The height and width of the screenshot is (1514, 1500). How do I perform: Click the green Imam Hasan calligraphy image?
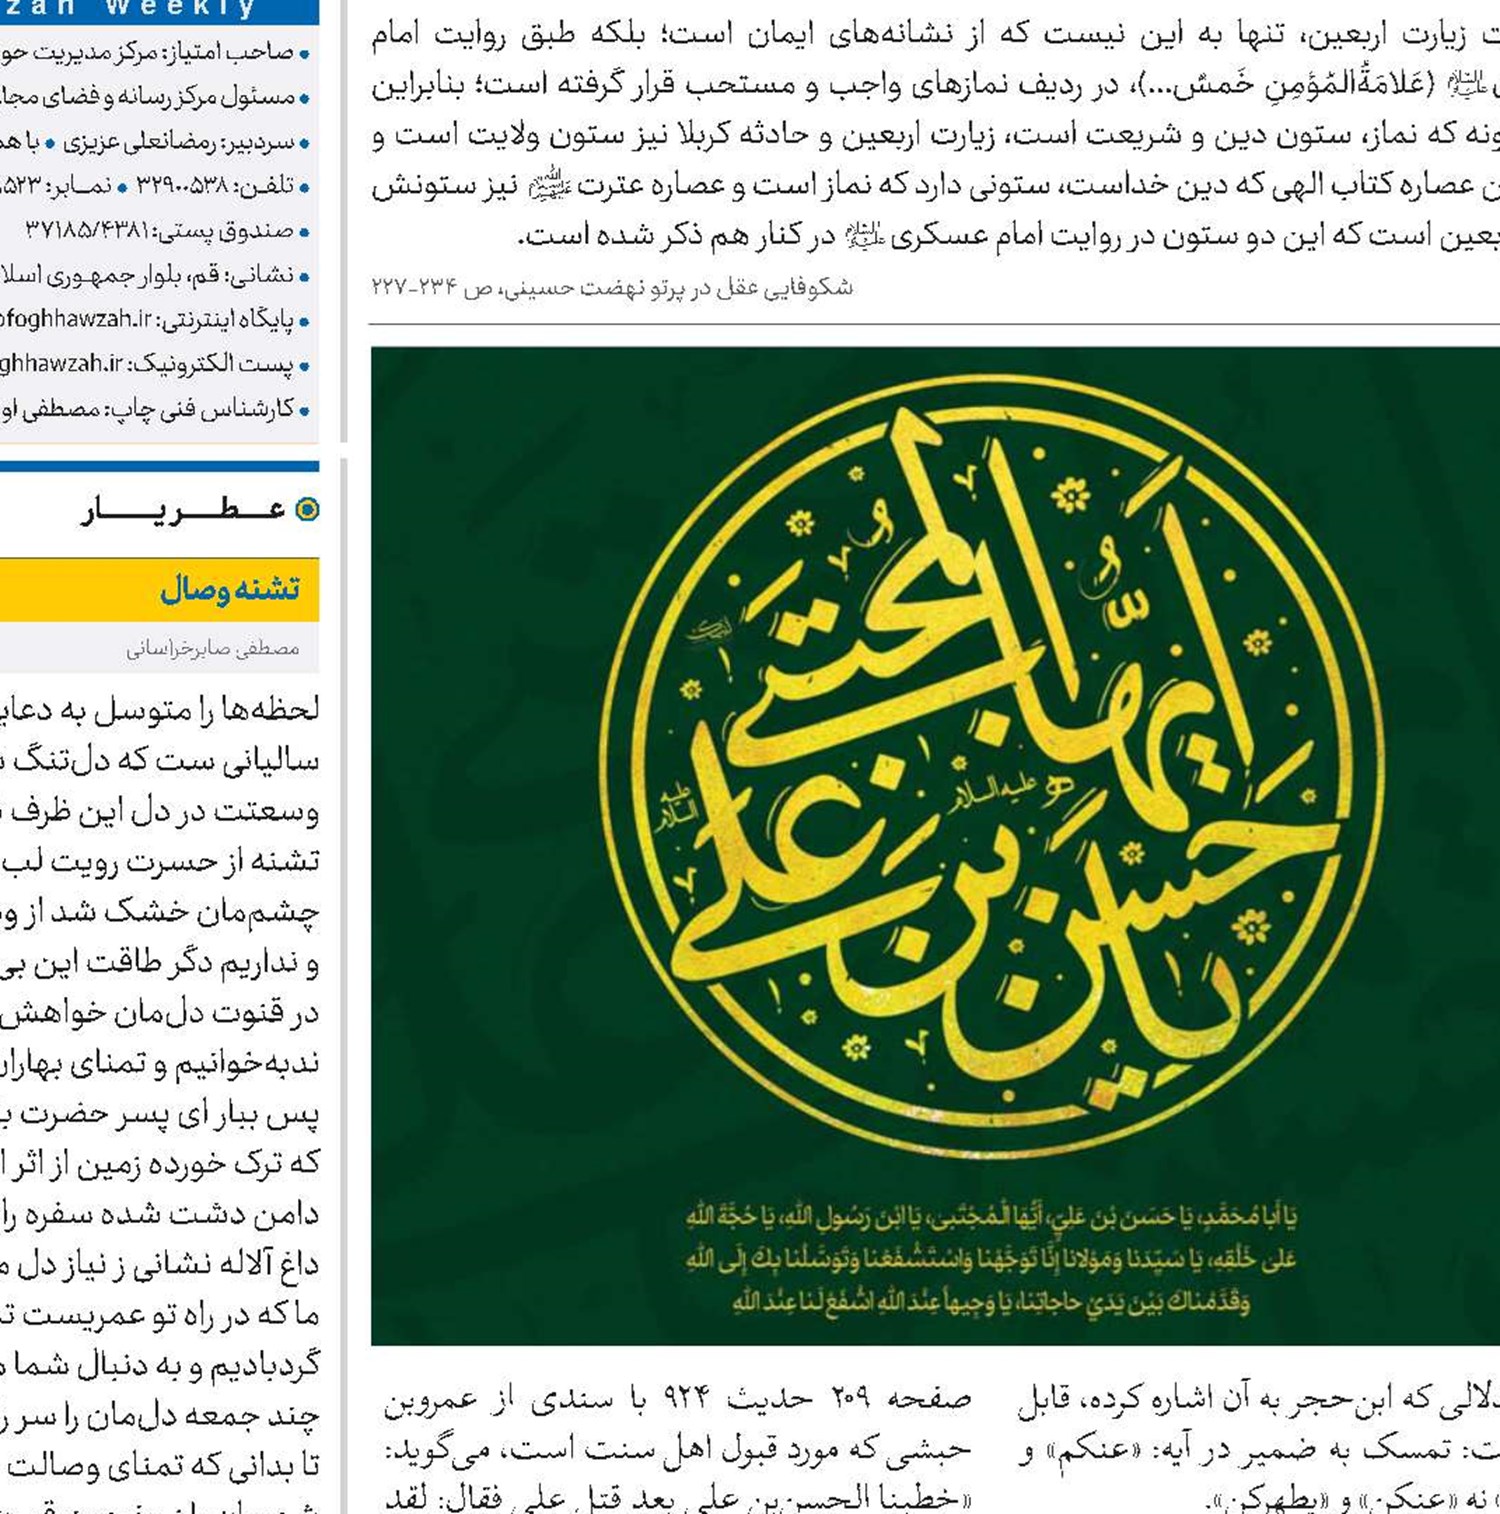935,845
